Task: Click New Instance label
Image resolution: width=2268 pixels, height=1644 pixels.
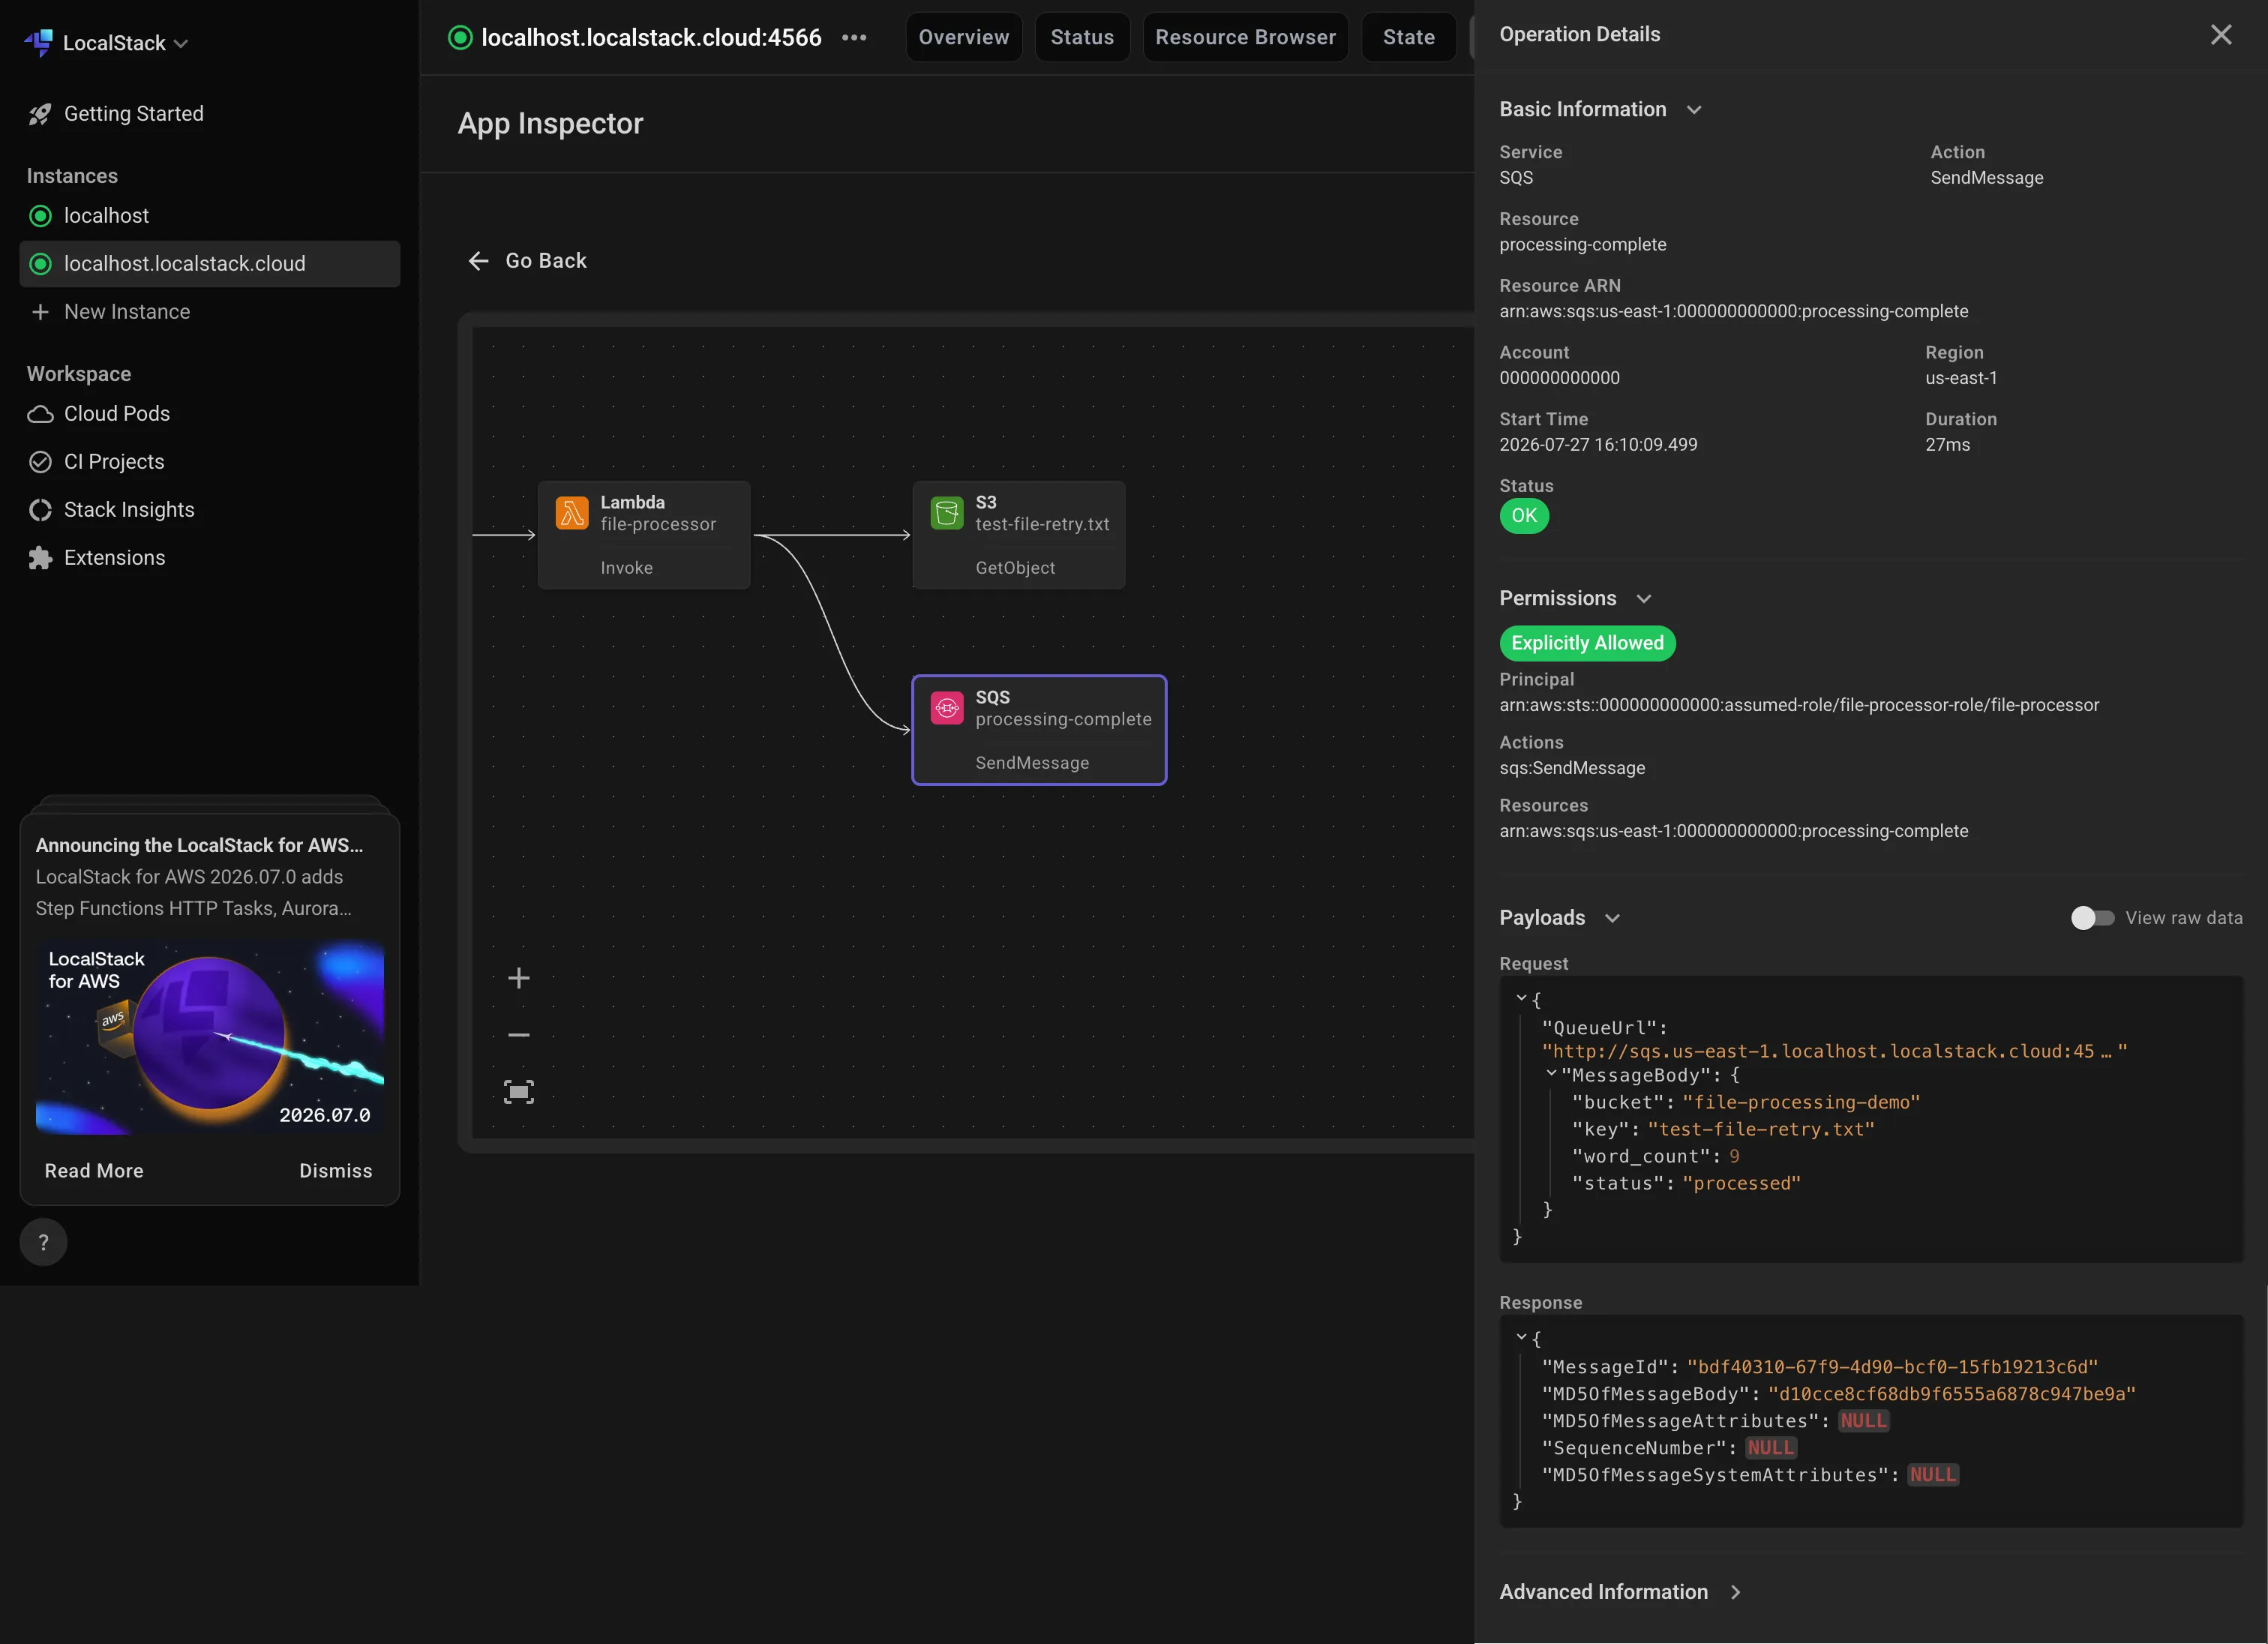Action: (x=127, y=312)
